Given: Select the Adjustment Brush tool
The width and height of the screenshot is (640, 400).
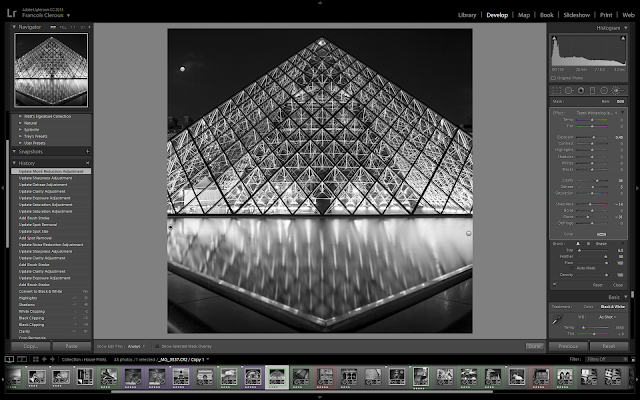Looking at the screenshot, I should tap(618, 90).
